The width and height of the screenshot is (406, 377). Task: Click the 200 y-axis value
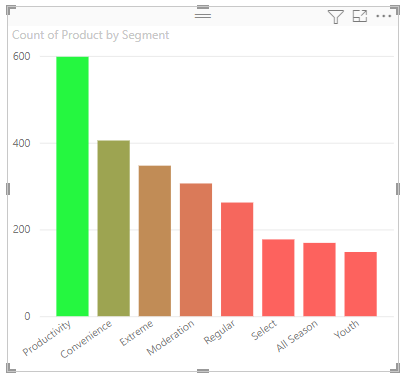coord(21,229)
